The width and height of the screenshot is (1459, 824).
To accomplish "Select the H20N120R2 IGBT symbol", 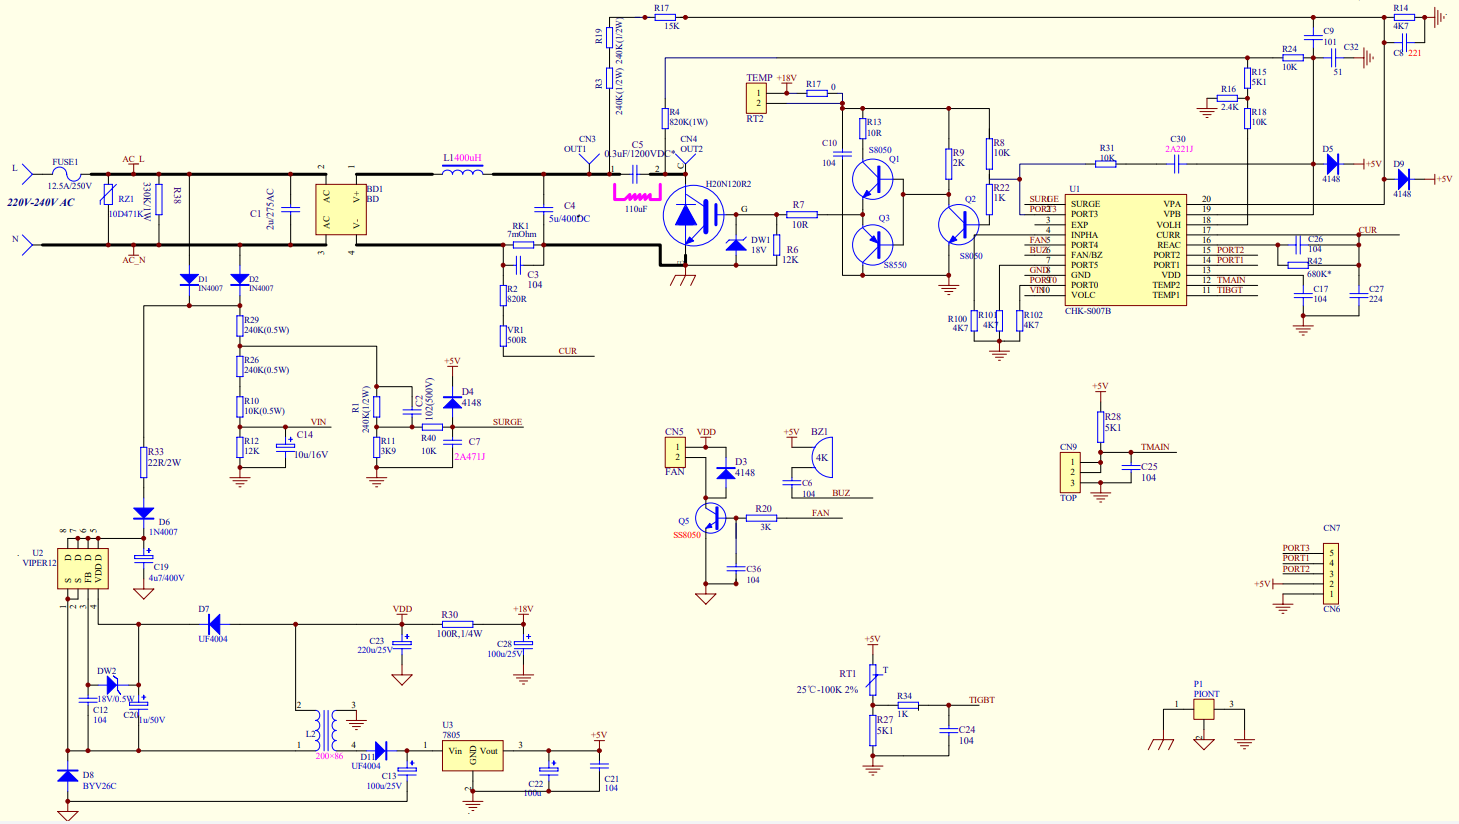I will [x=693, y=215].
